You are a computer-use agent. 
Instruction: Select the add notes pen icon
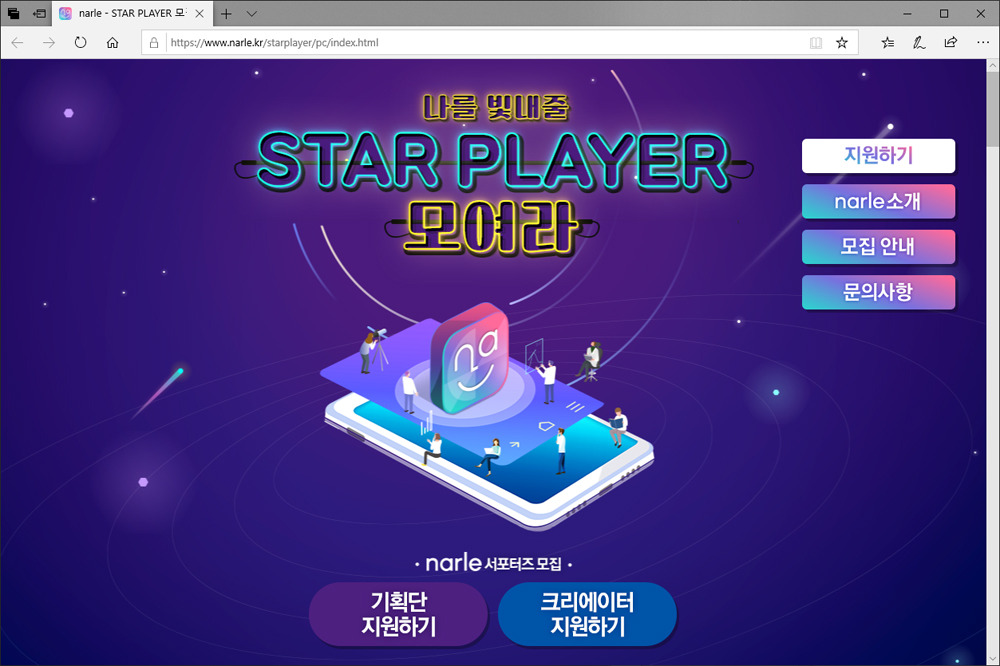tap(919, 43)
